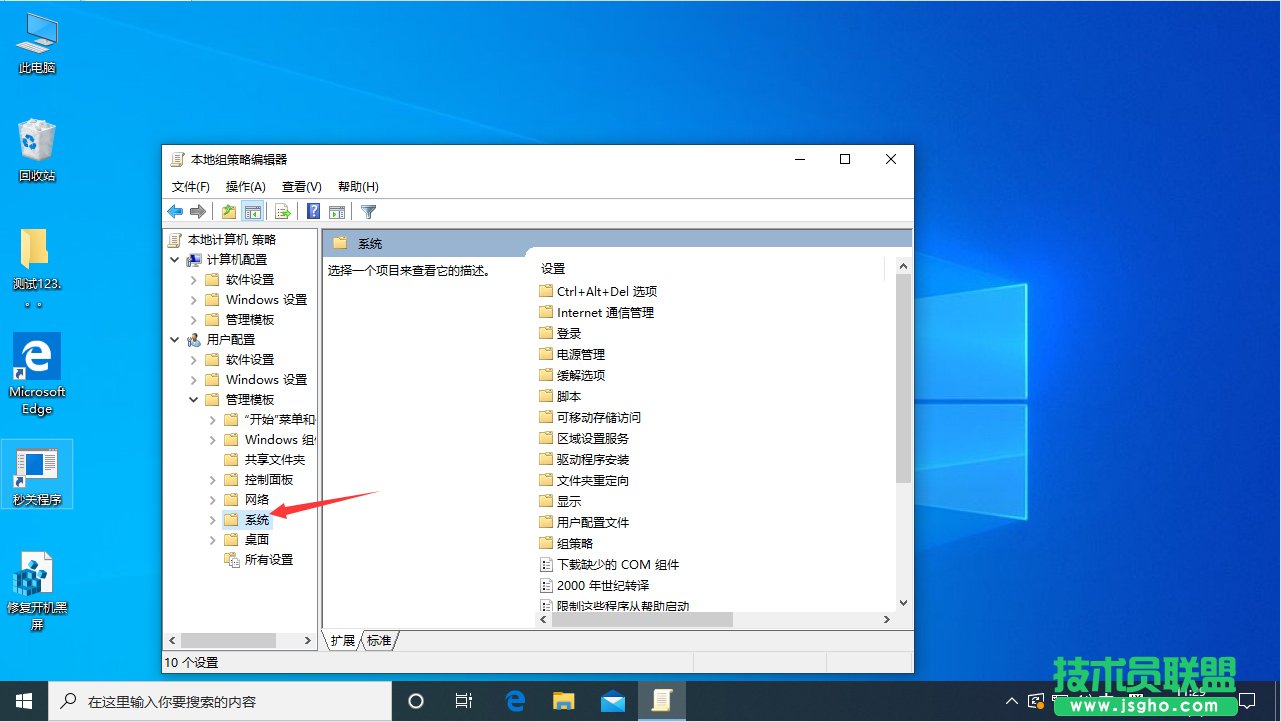Click the vertical scrollbar down arrow
1281x722 pixels.
903,602
